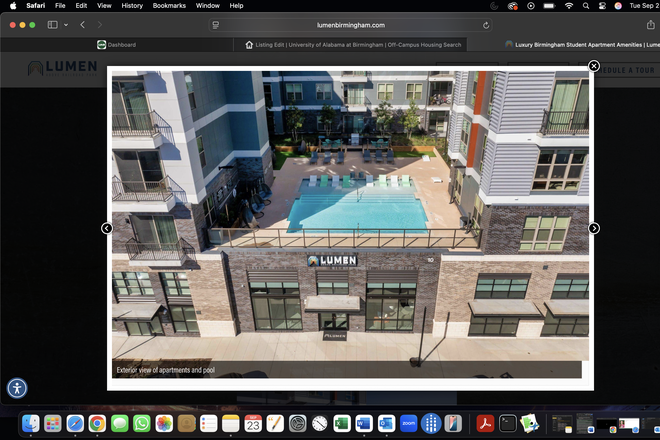Close the image lightbox with the X button
The height and width of the screenshot is (440, 660).
593,66
